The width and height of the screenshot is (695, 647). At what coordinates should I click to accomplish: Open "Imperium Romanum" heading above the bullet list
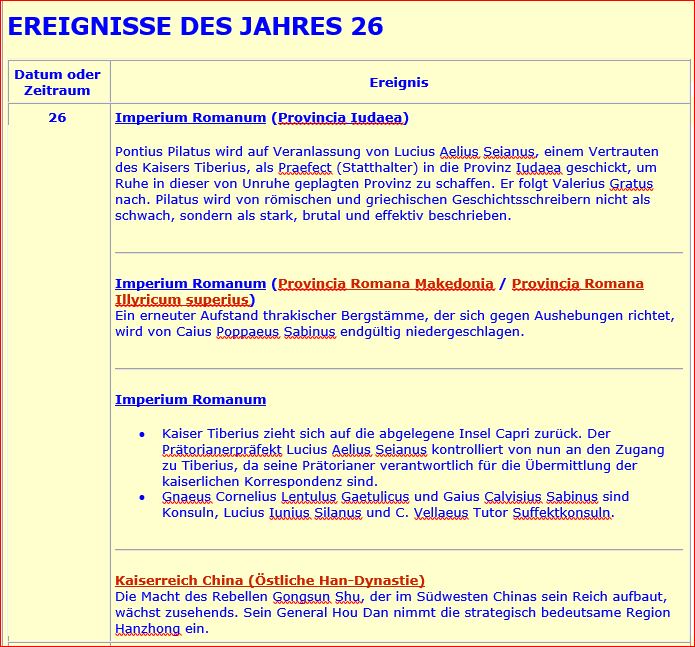(x=190, y=400)
